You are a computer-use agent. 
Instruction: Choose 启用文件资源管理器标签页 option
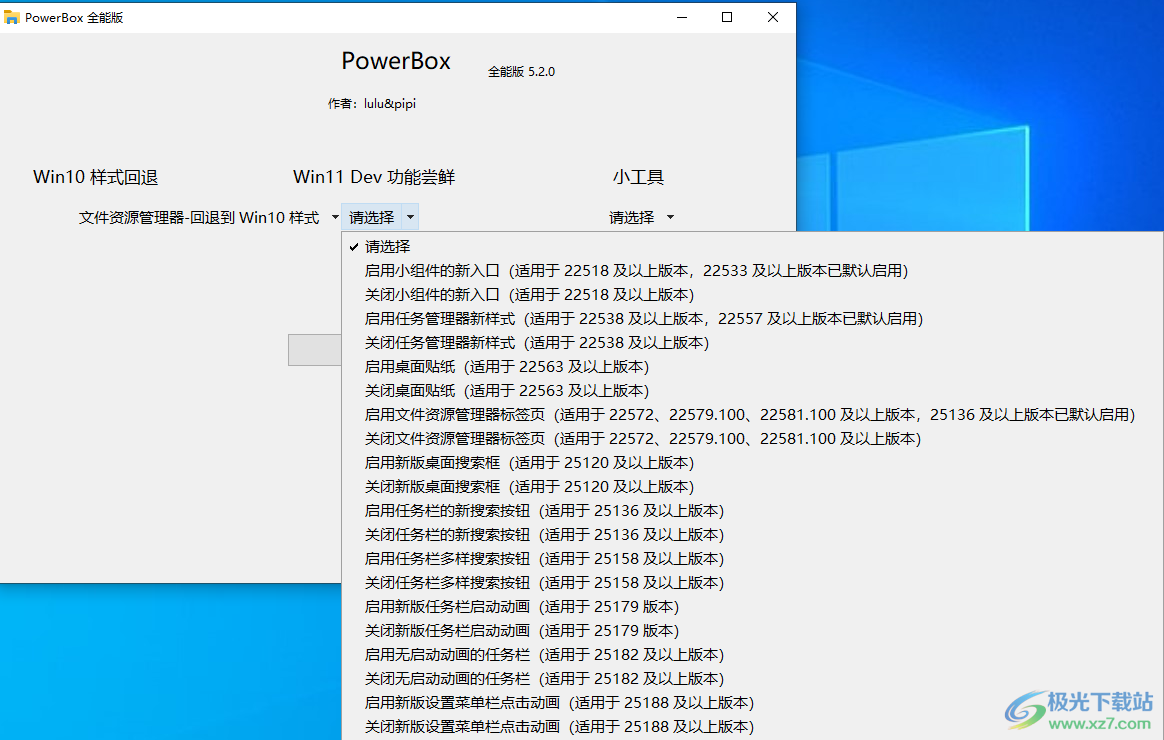(x=753, y=414)
